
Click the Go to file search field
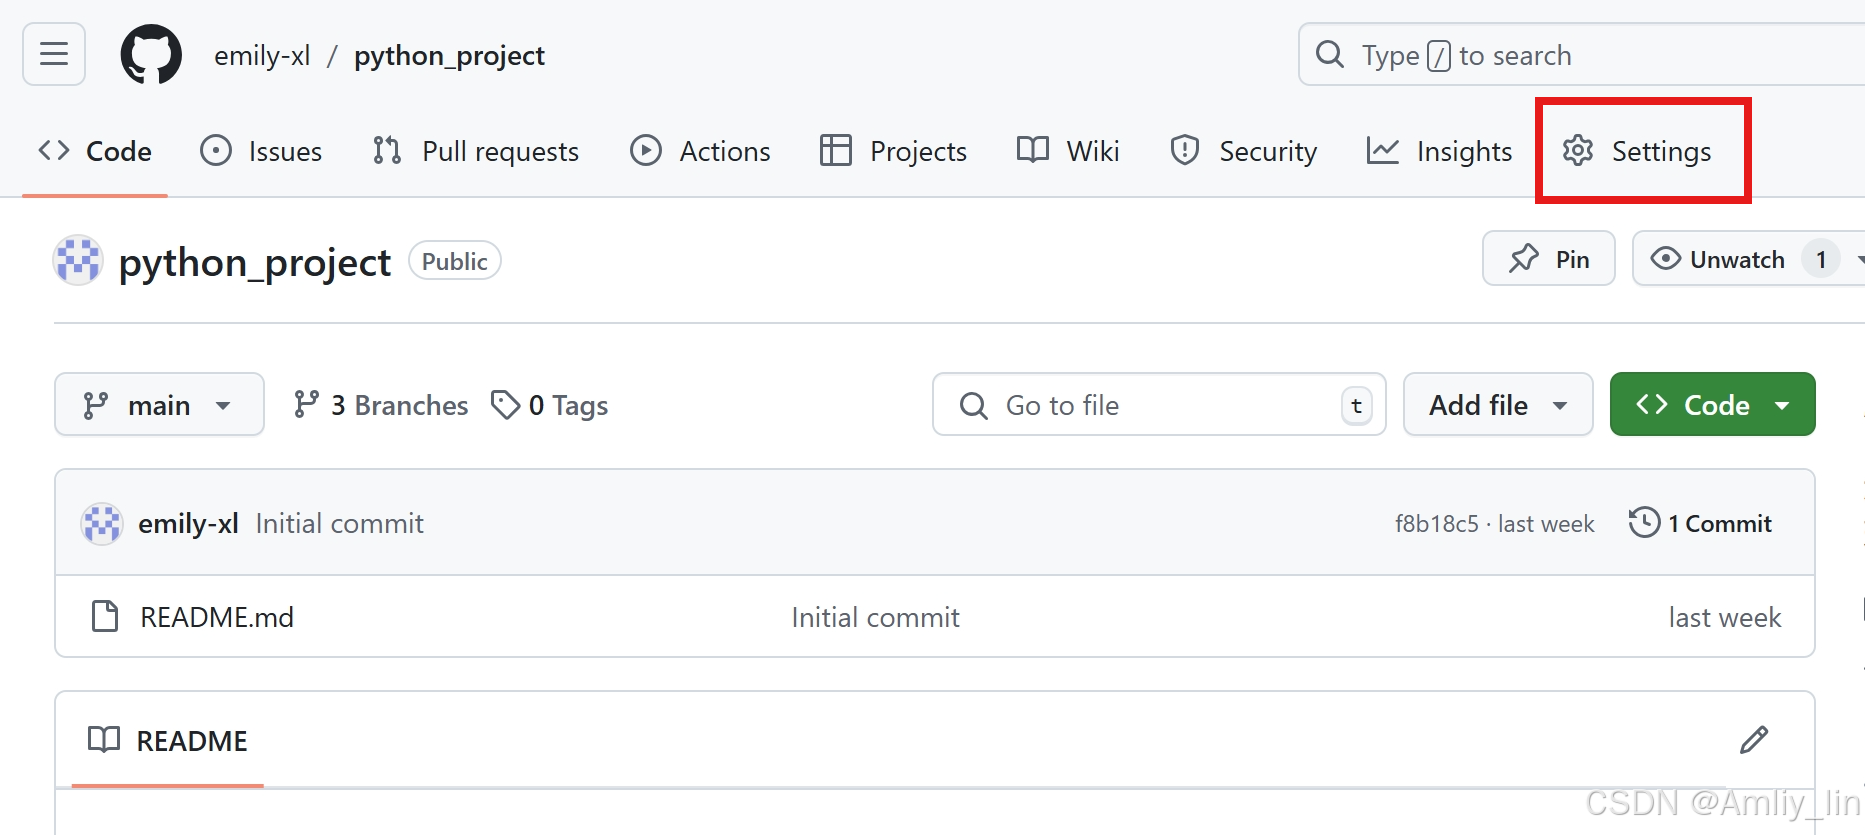[1158, 405]
